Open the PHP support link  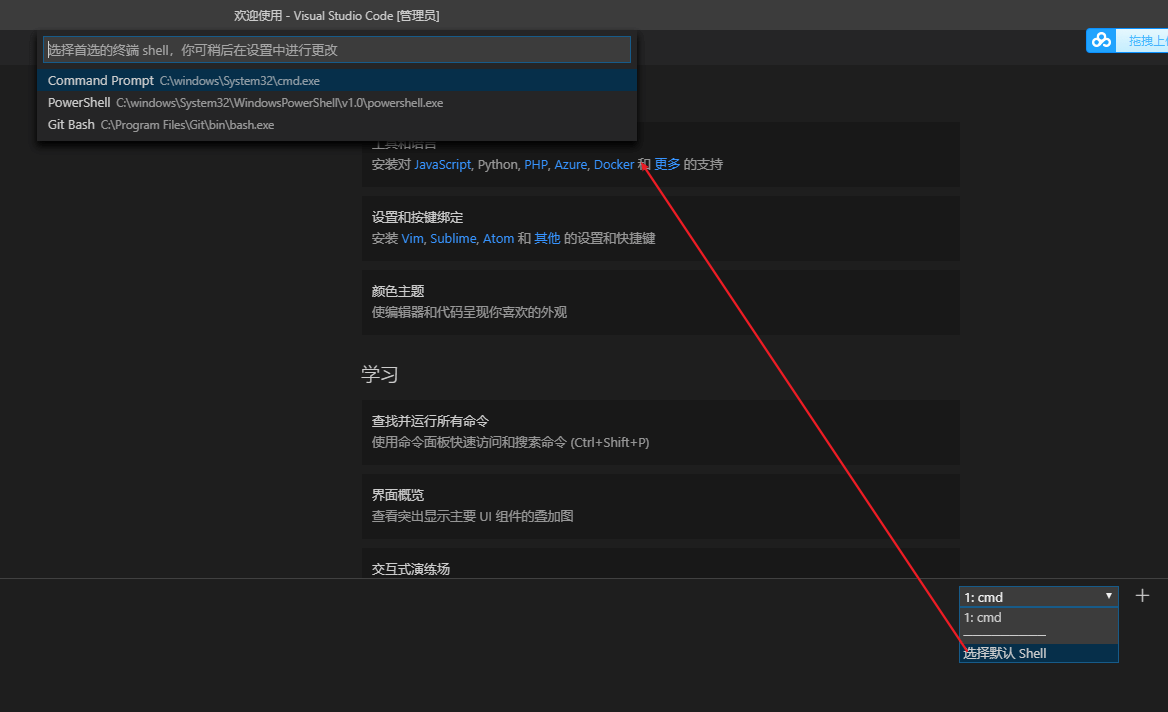pos(536,165)
